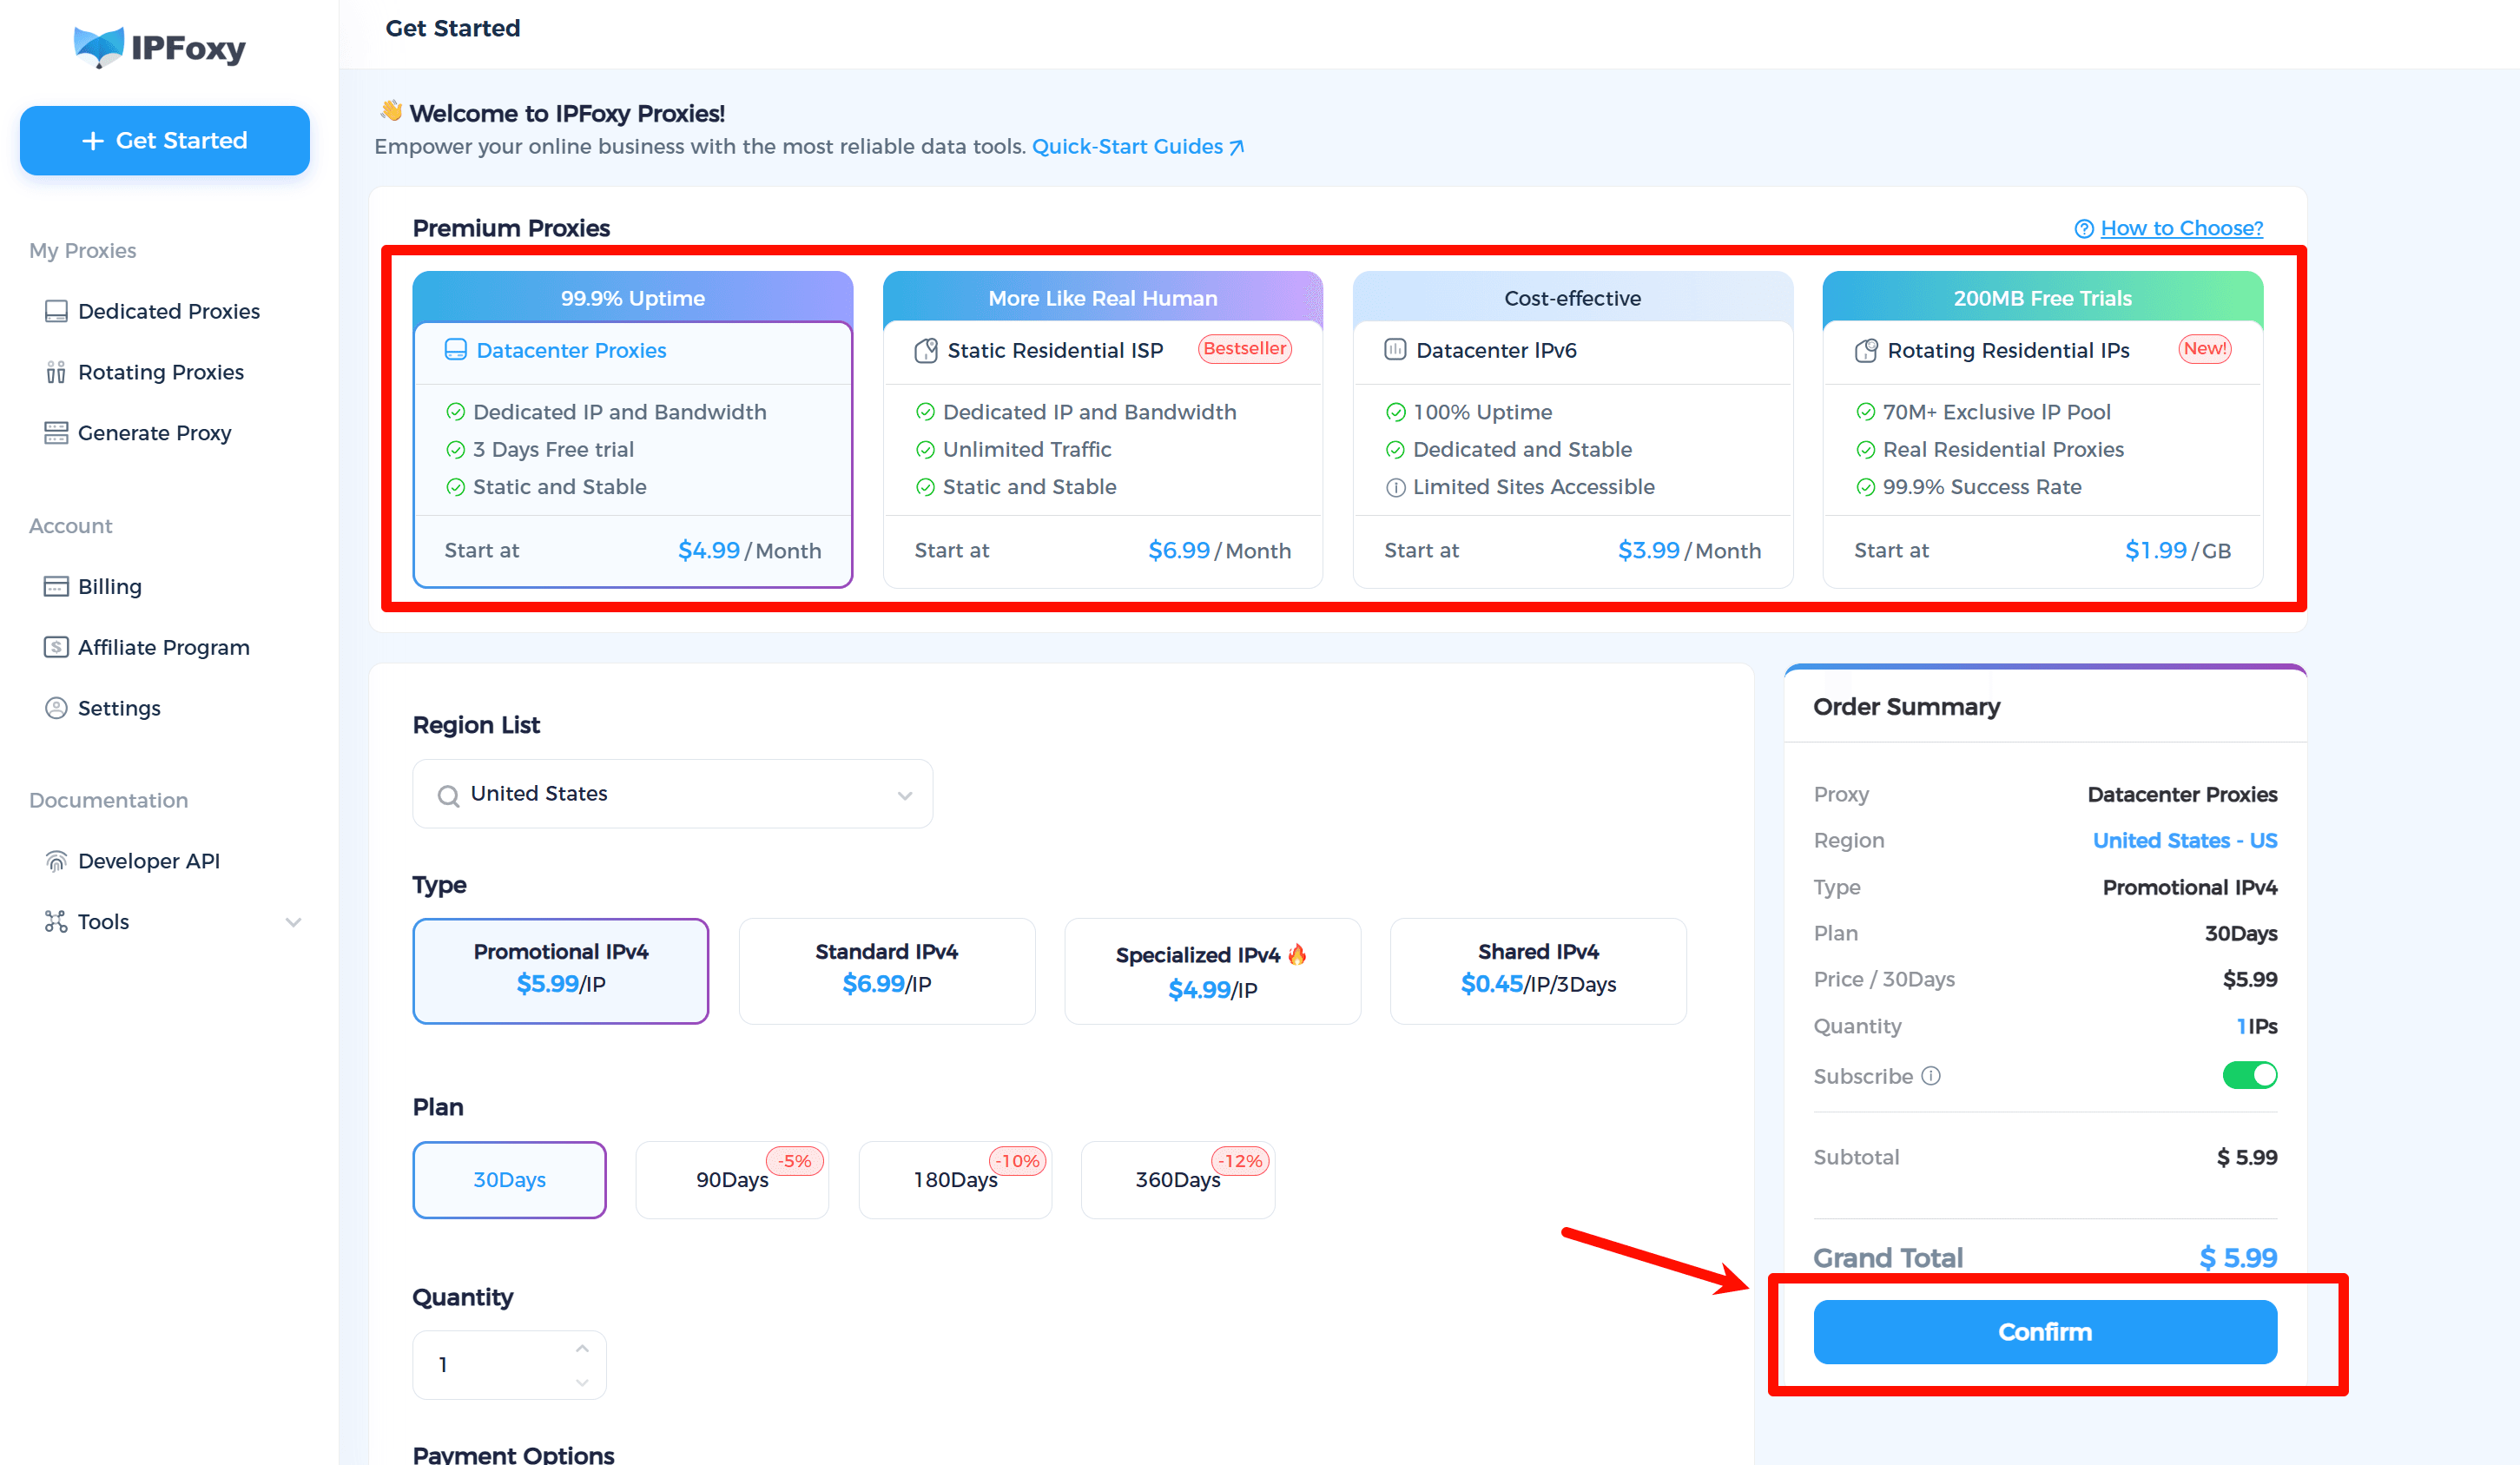The width and height of the screenshot is (2520, 1465).
Task: Click the How to Choose question icon
Action: point(2084,229)
